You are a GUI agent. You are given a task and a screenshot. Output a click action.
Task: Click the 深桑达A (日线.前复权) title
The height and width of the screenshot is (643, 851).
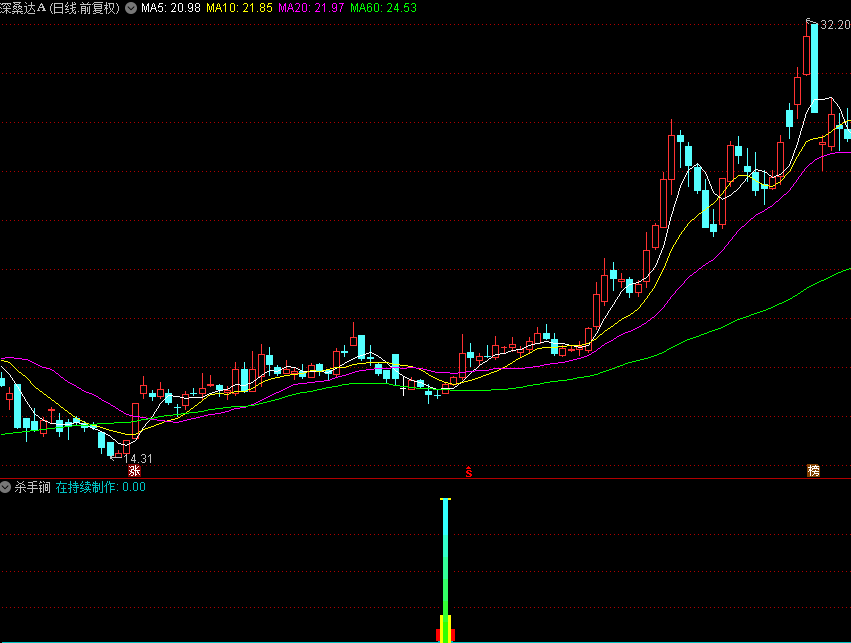click(60, 8)
